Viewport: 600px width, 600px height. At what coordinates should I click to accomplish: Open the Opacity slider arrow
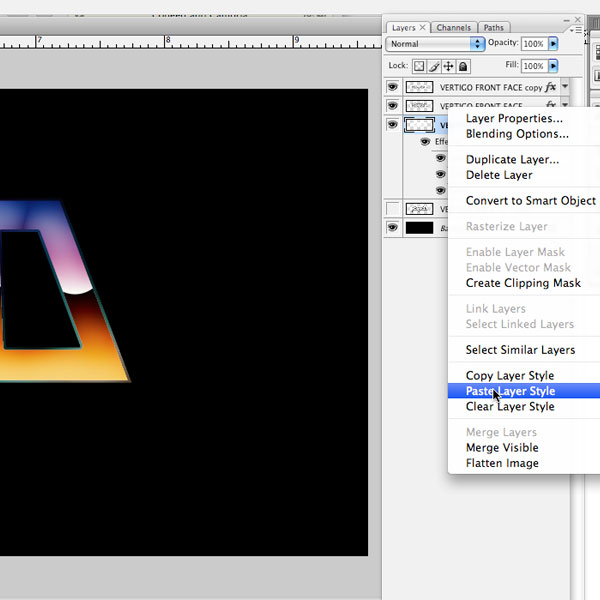553,44
